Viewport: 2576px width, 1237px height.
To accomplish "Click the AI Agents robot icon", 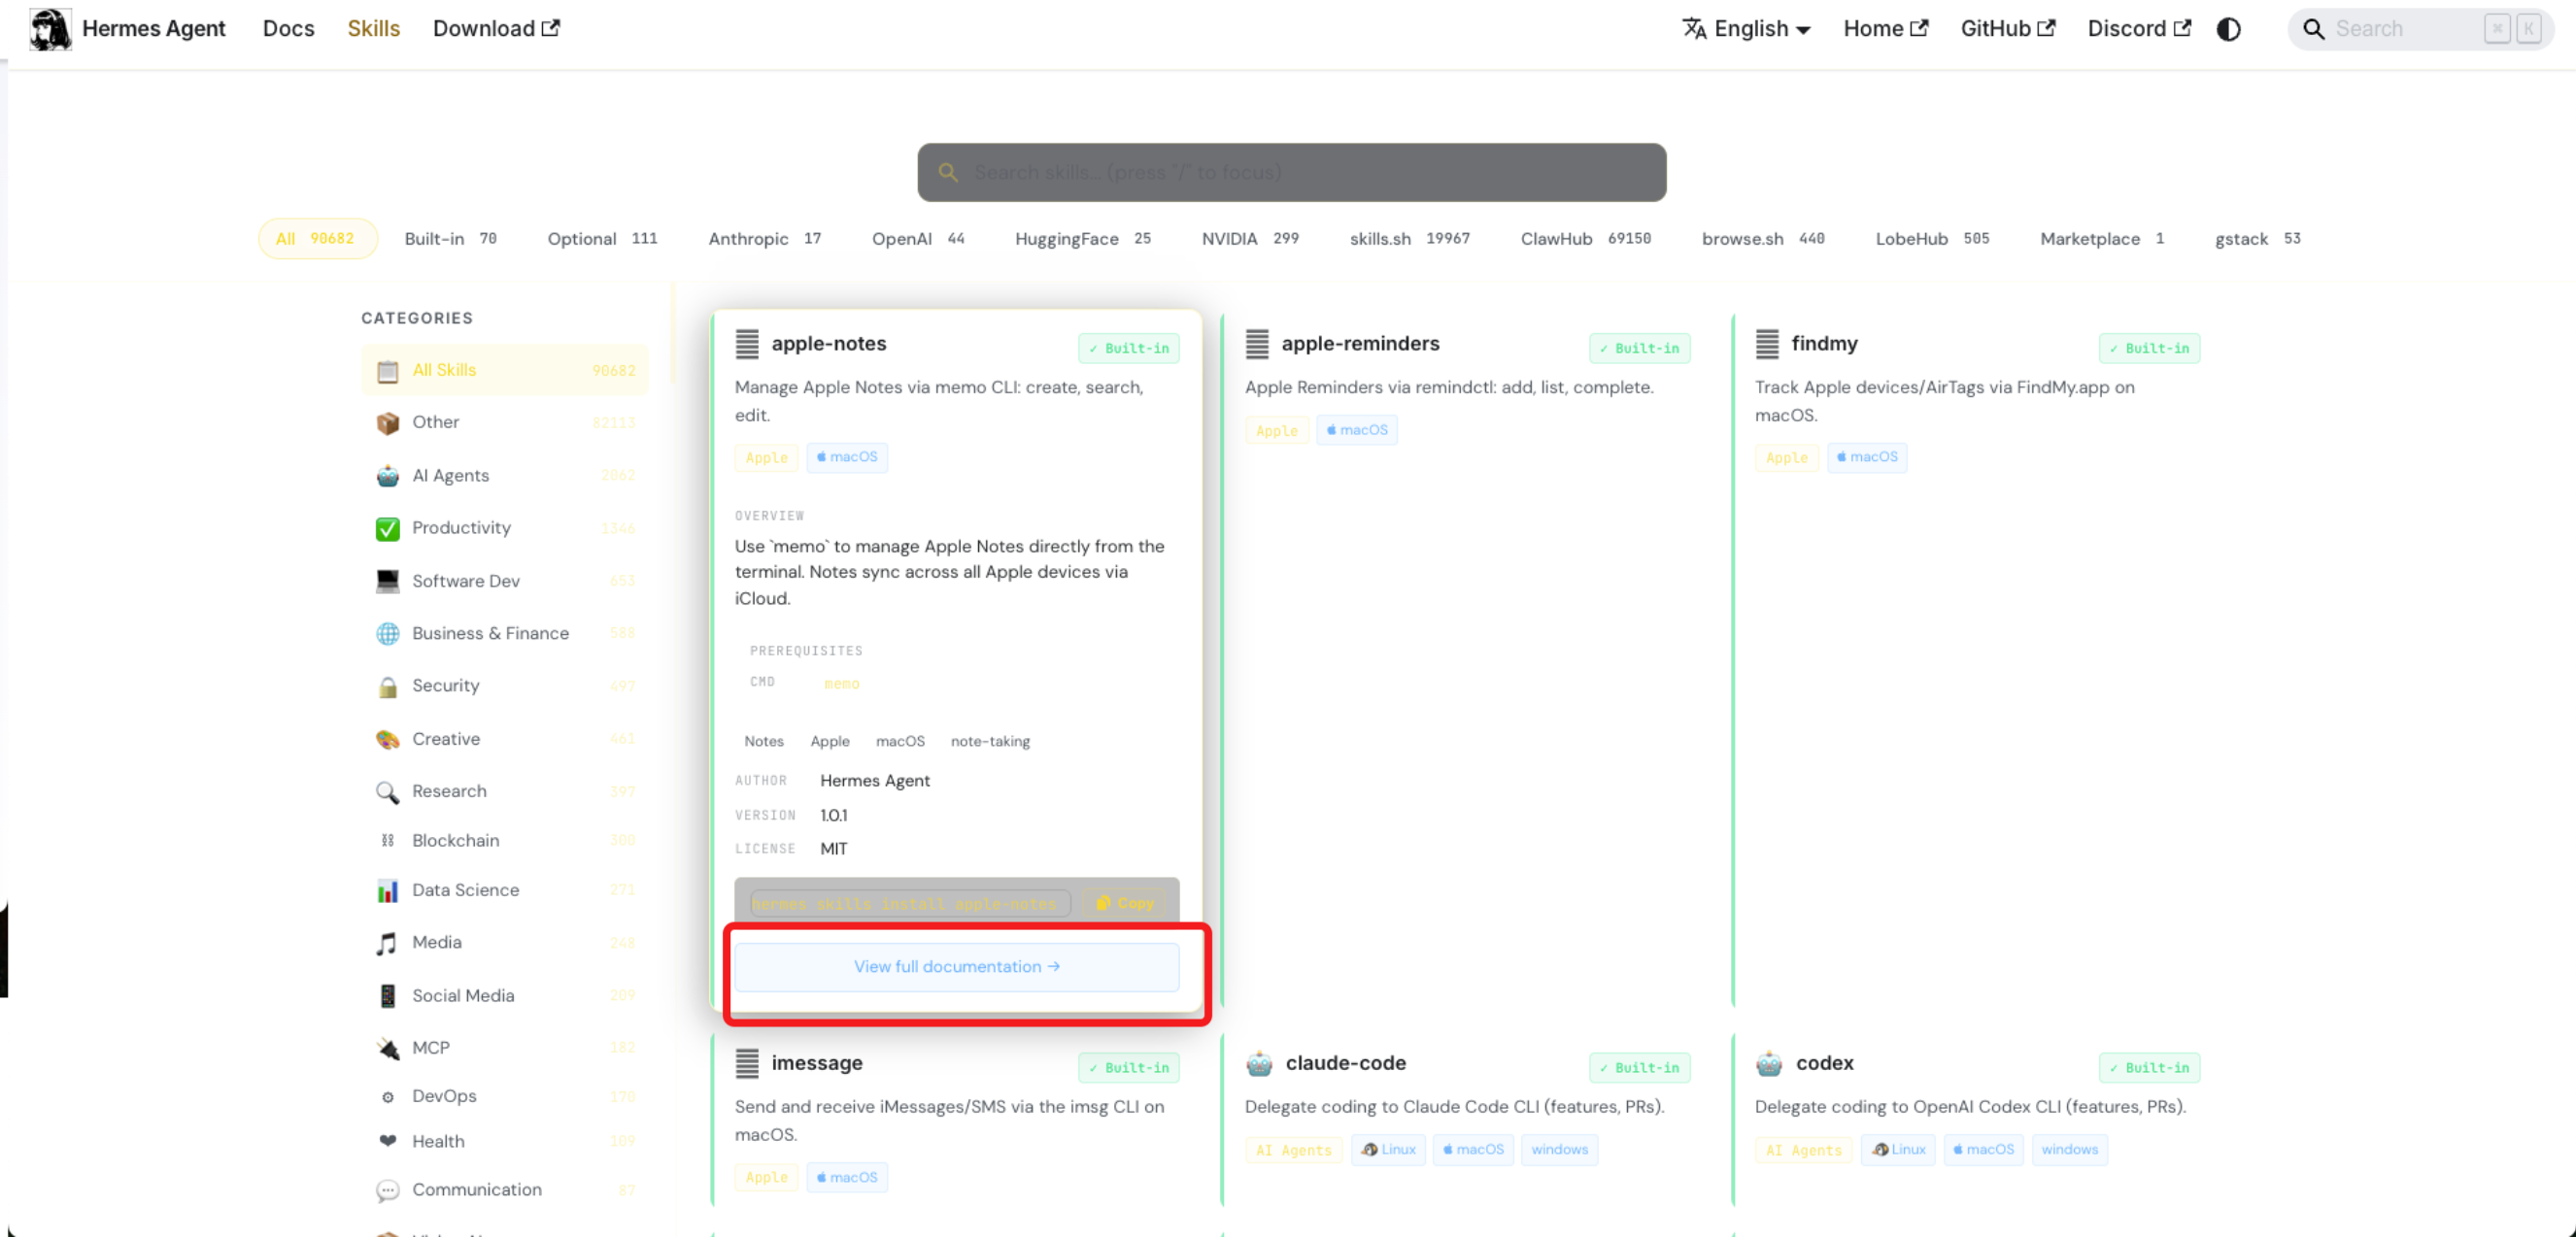I will point(387,476).
